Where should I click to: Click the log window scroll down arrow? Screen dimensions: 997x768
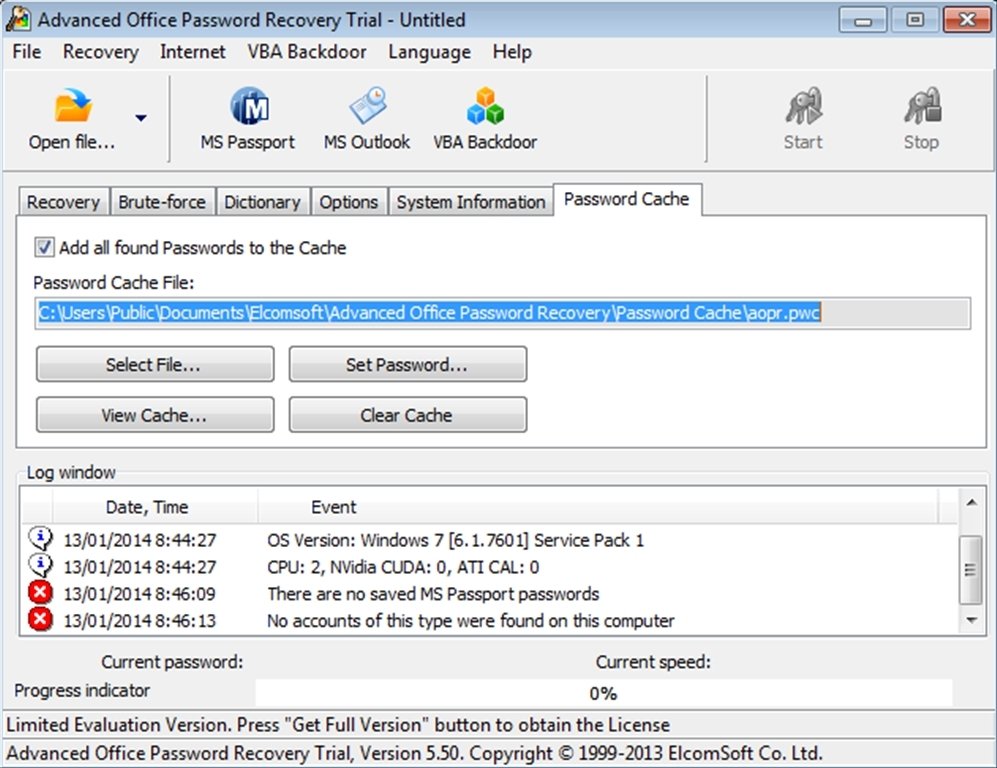coord(971,620)
